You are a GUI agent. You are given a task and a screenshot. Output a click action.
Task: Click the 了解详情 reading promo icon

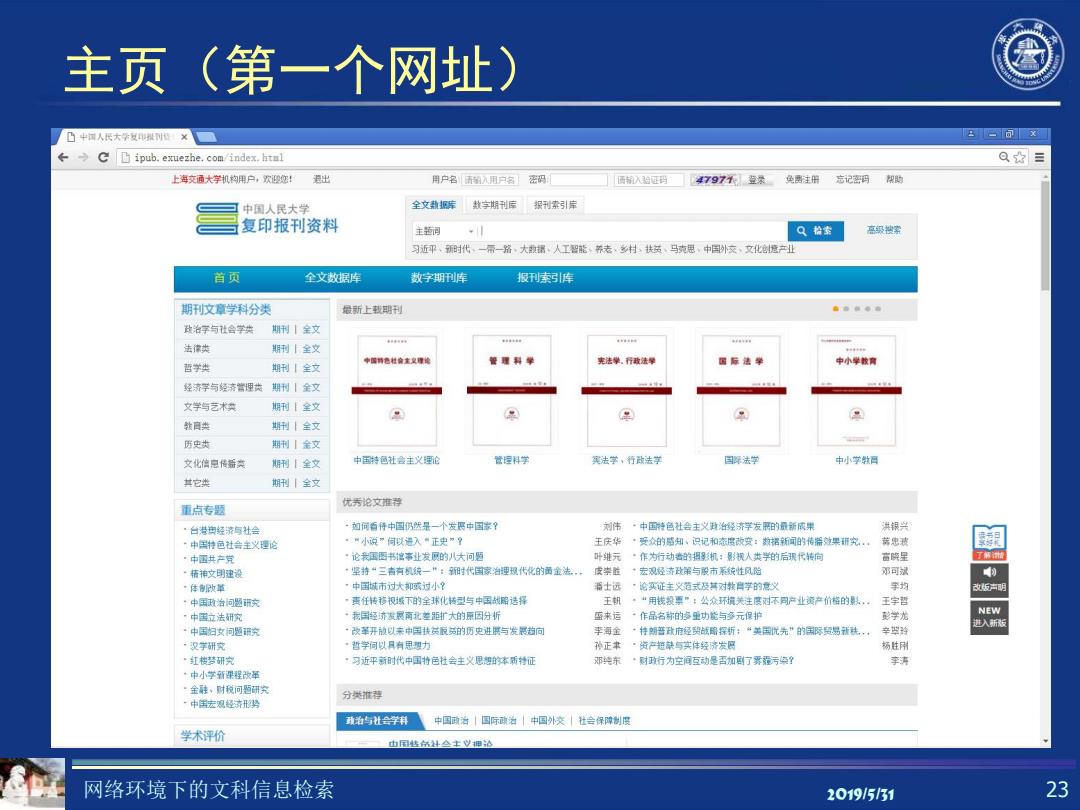(x=989, y=543)
